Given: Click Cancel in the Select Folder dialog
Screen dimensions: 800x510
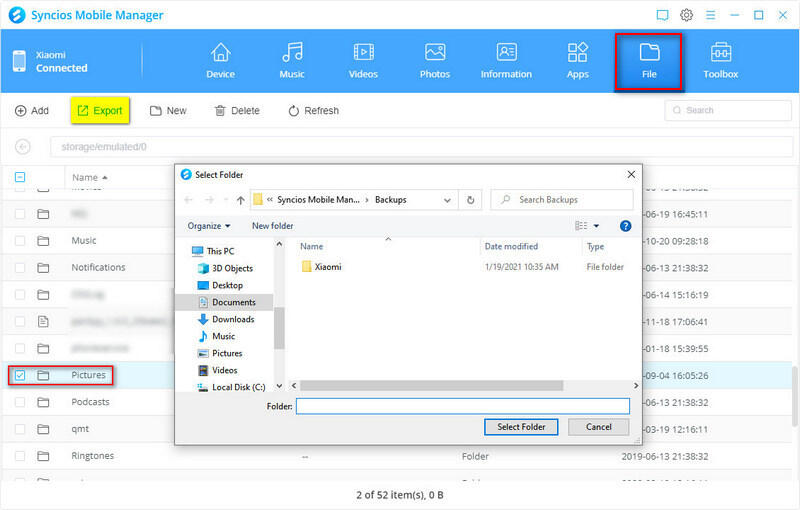Looking at the screenshot, I should pyautogui.click(x=598, y=427).
